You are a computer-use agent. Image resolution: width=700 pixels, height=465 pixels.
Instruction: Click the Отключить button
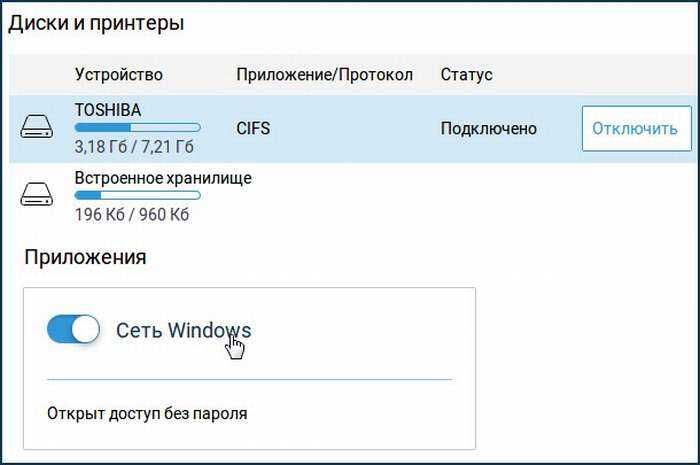[x=637, y=129]
